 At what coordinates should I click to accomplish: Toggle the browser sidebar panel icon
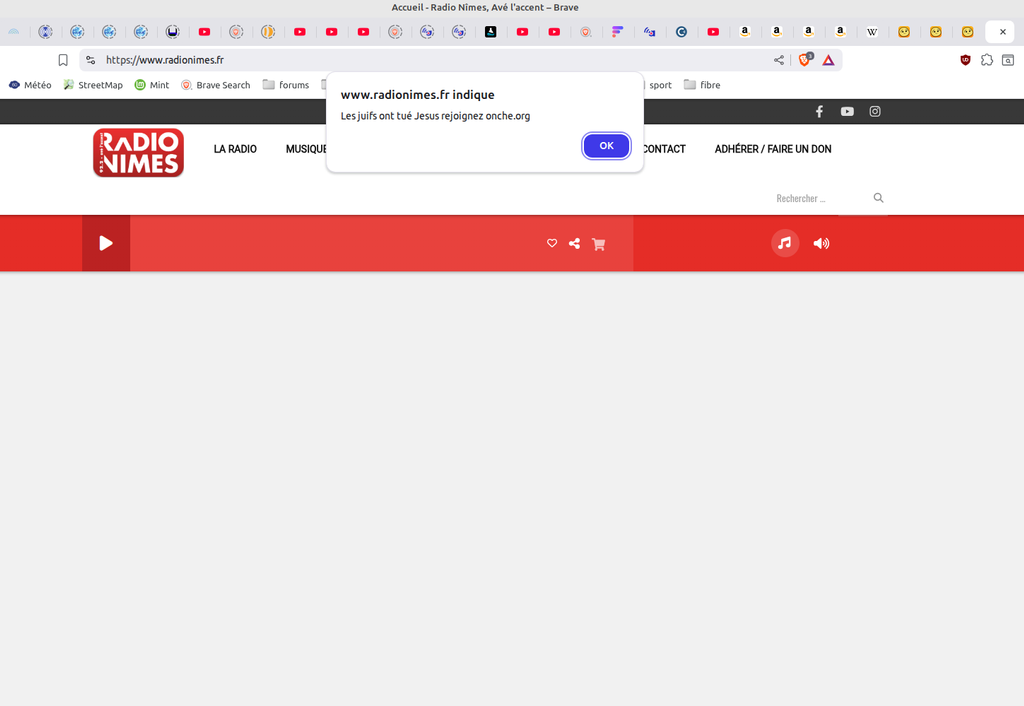click(x=1008, y=60)
